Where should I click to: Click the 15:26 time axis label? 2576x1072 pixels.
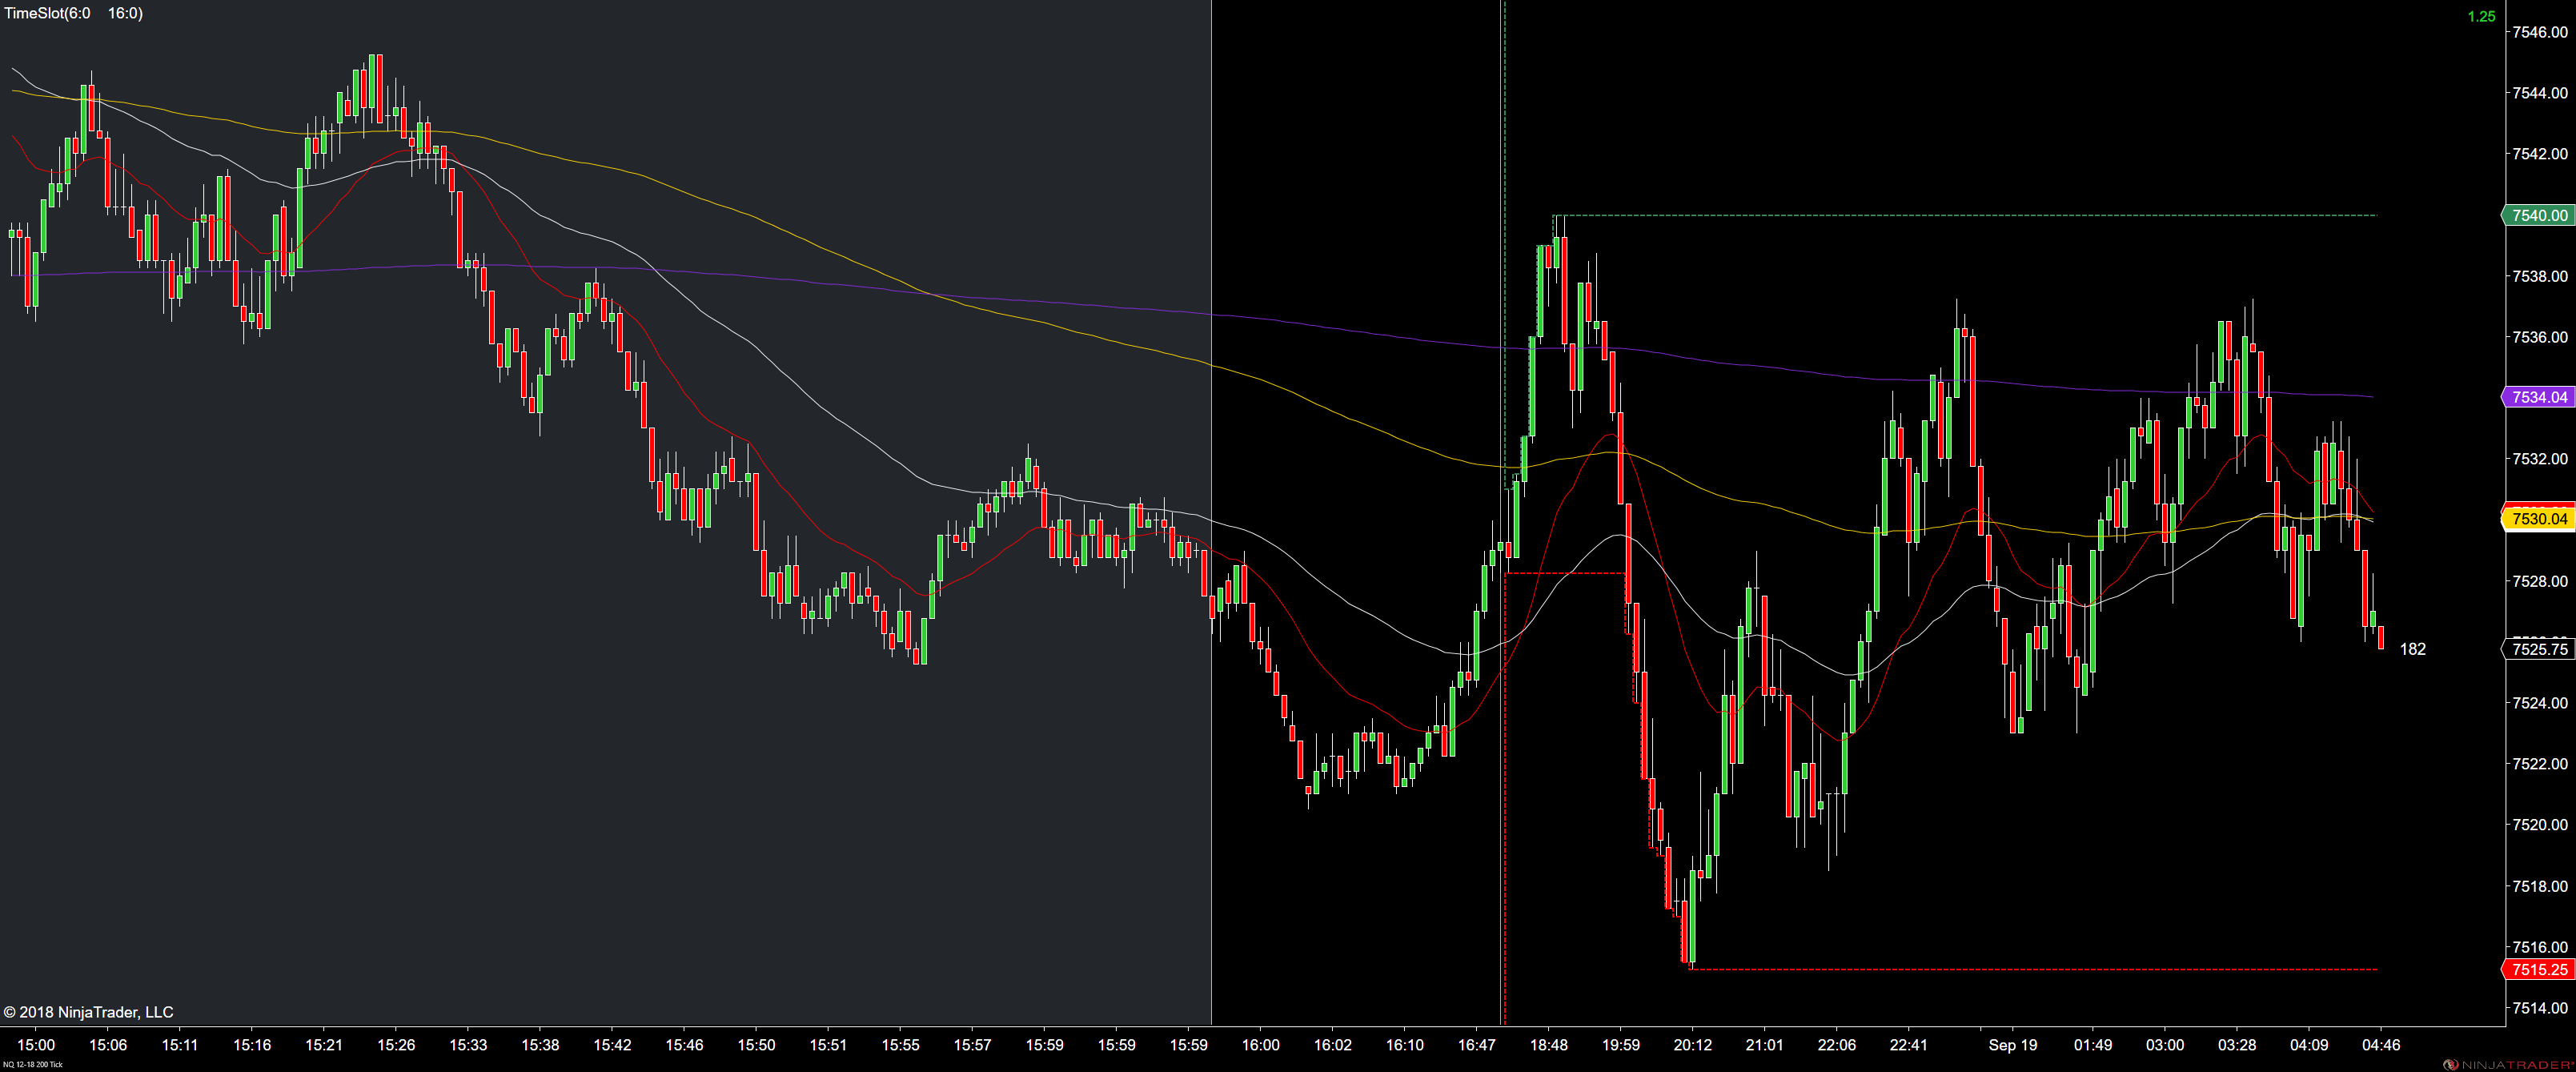point(396,1045)
